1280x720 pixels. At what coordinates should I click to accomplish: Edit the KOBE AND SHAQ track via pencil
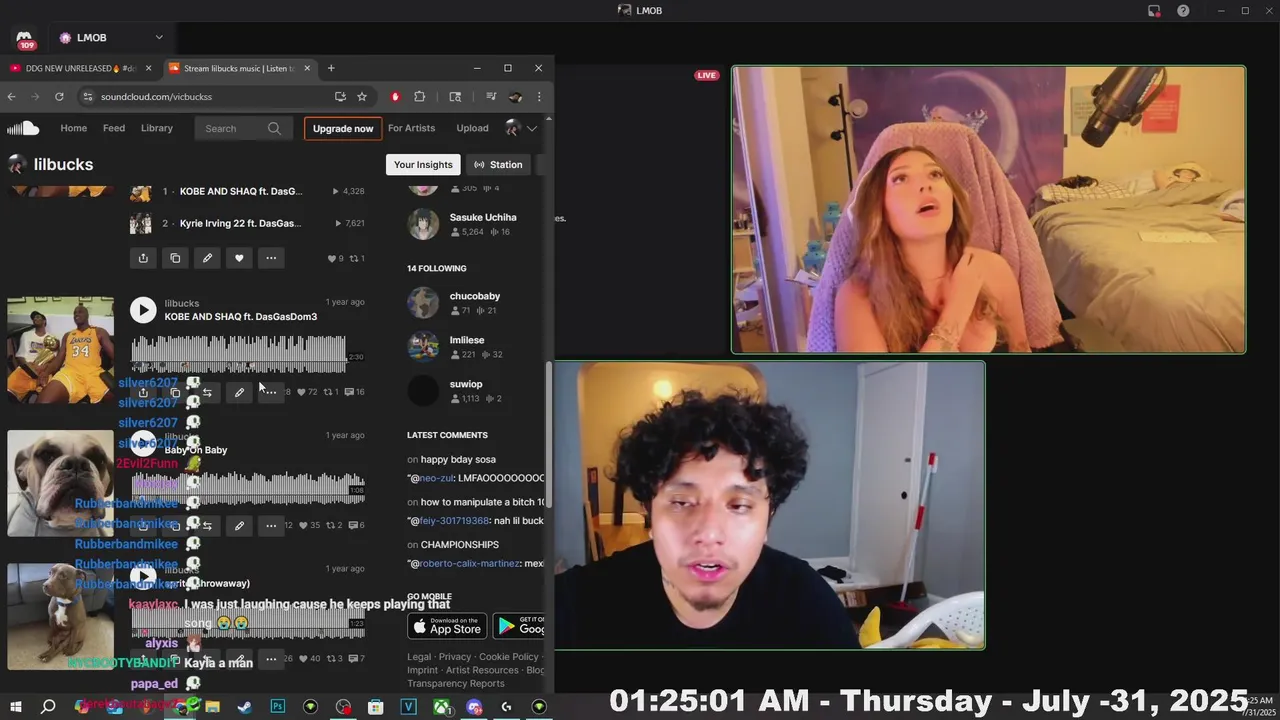click(x=239, y=392)
